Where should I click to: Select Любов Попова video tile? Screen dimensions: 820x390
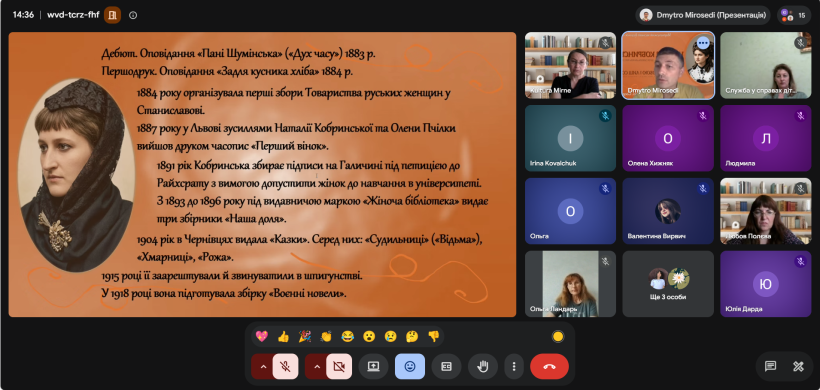click(766, 211)
